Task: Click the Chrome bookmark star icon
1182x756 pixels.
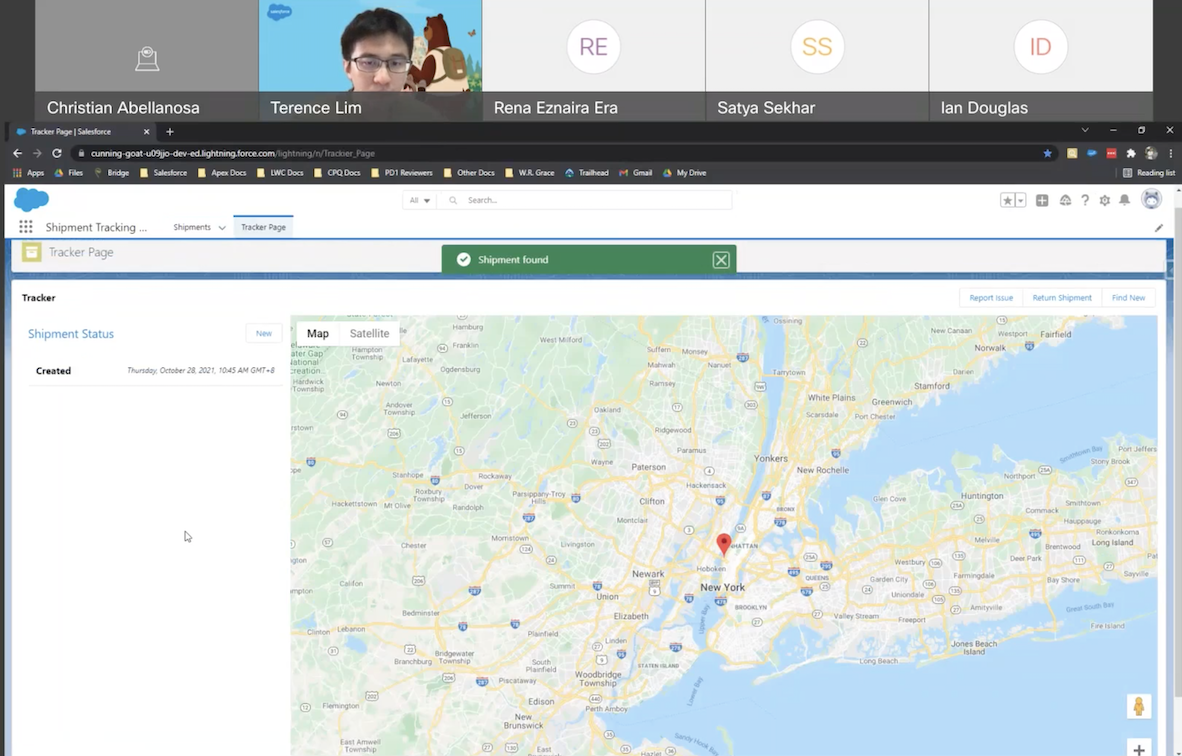Action: click(x=1047, y=153)
